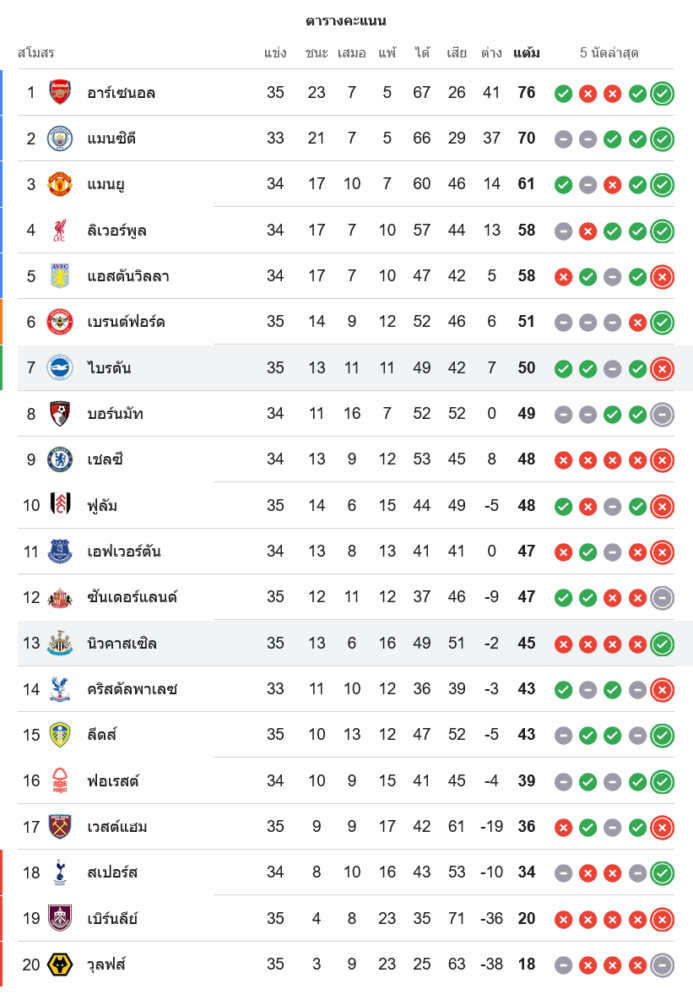
Task: Click the Wolves crest icon
Action: 60,964
